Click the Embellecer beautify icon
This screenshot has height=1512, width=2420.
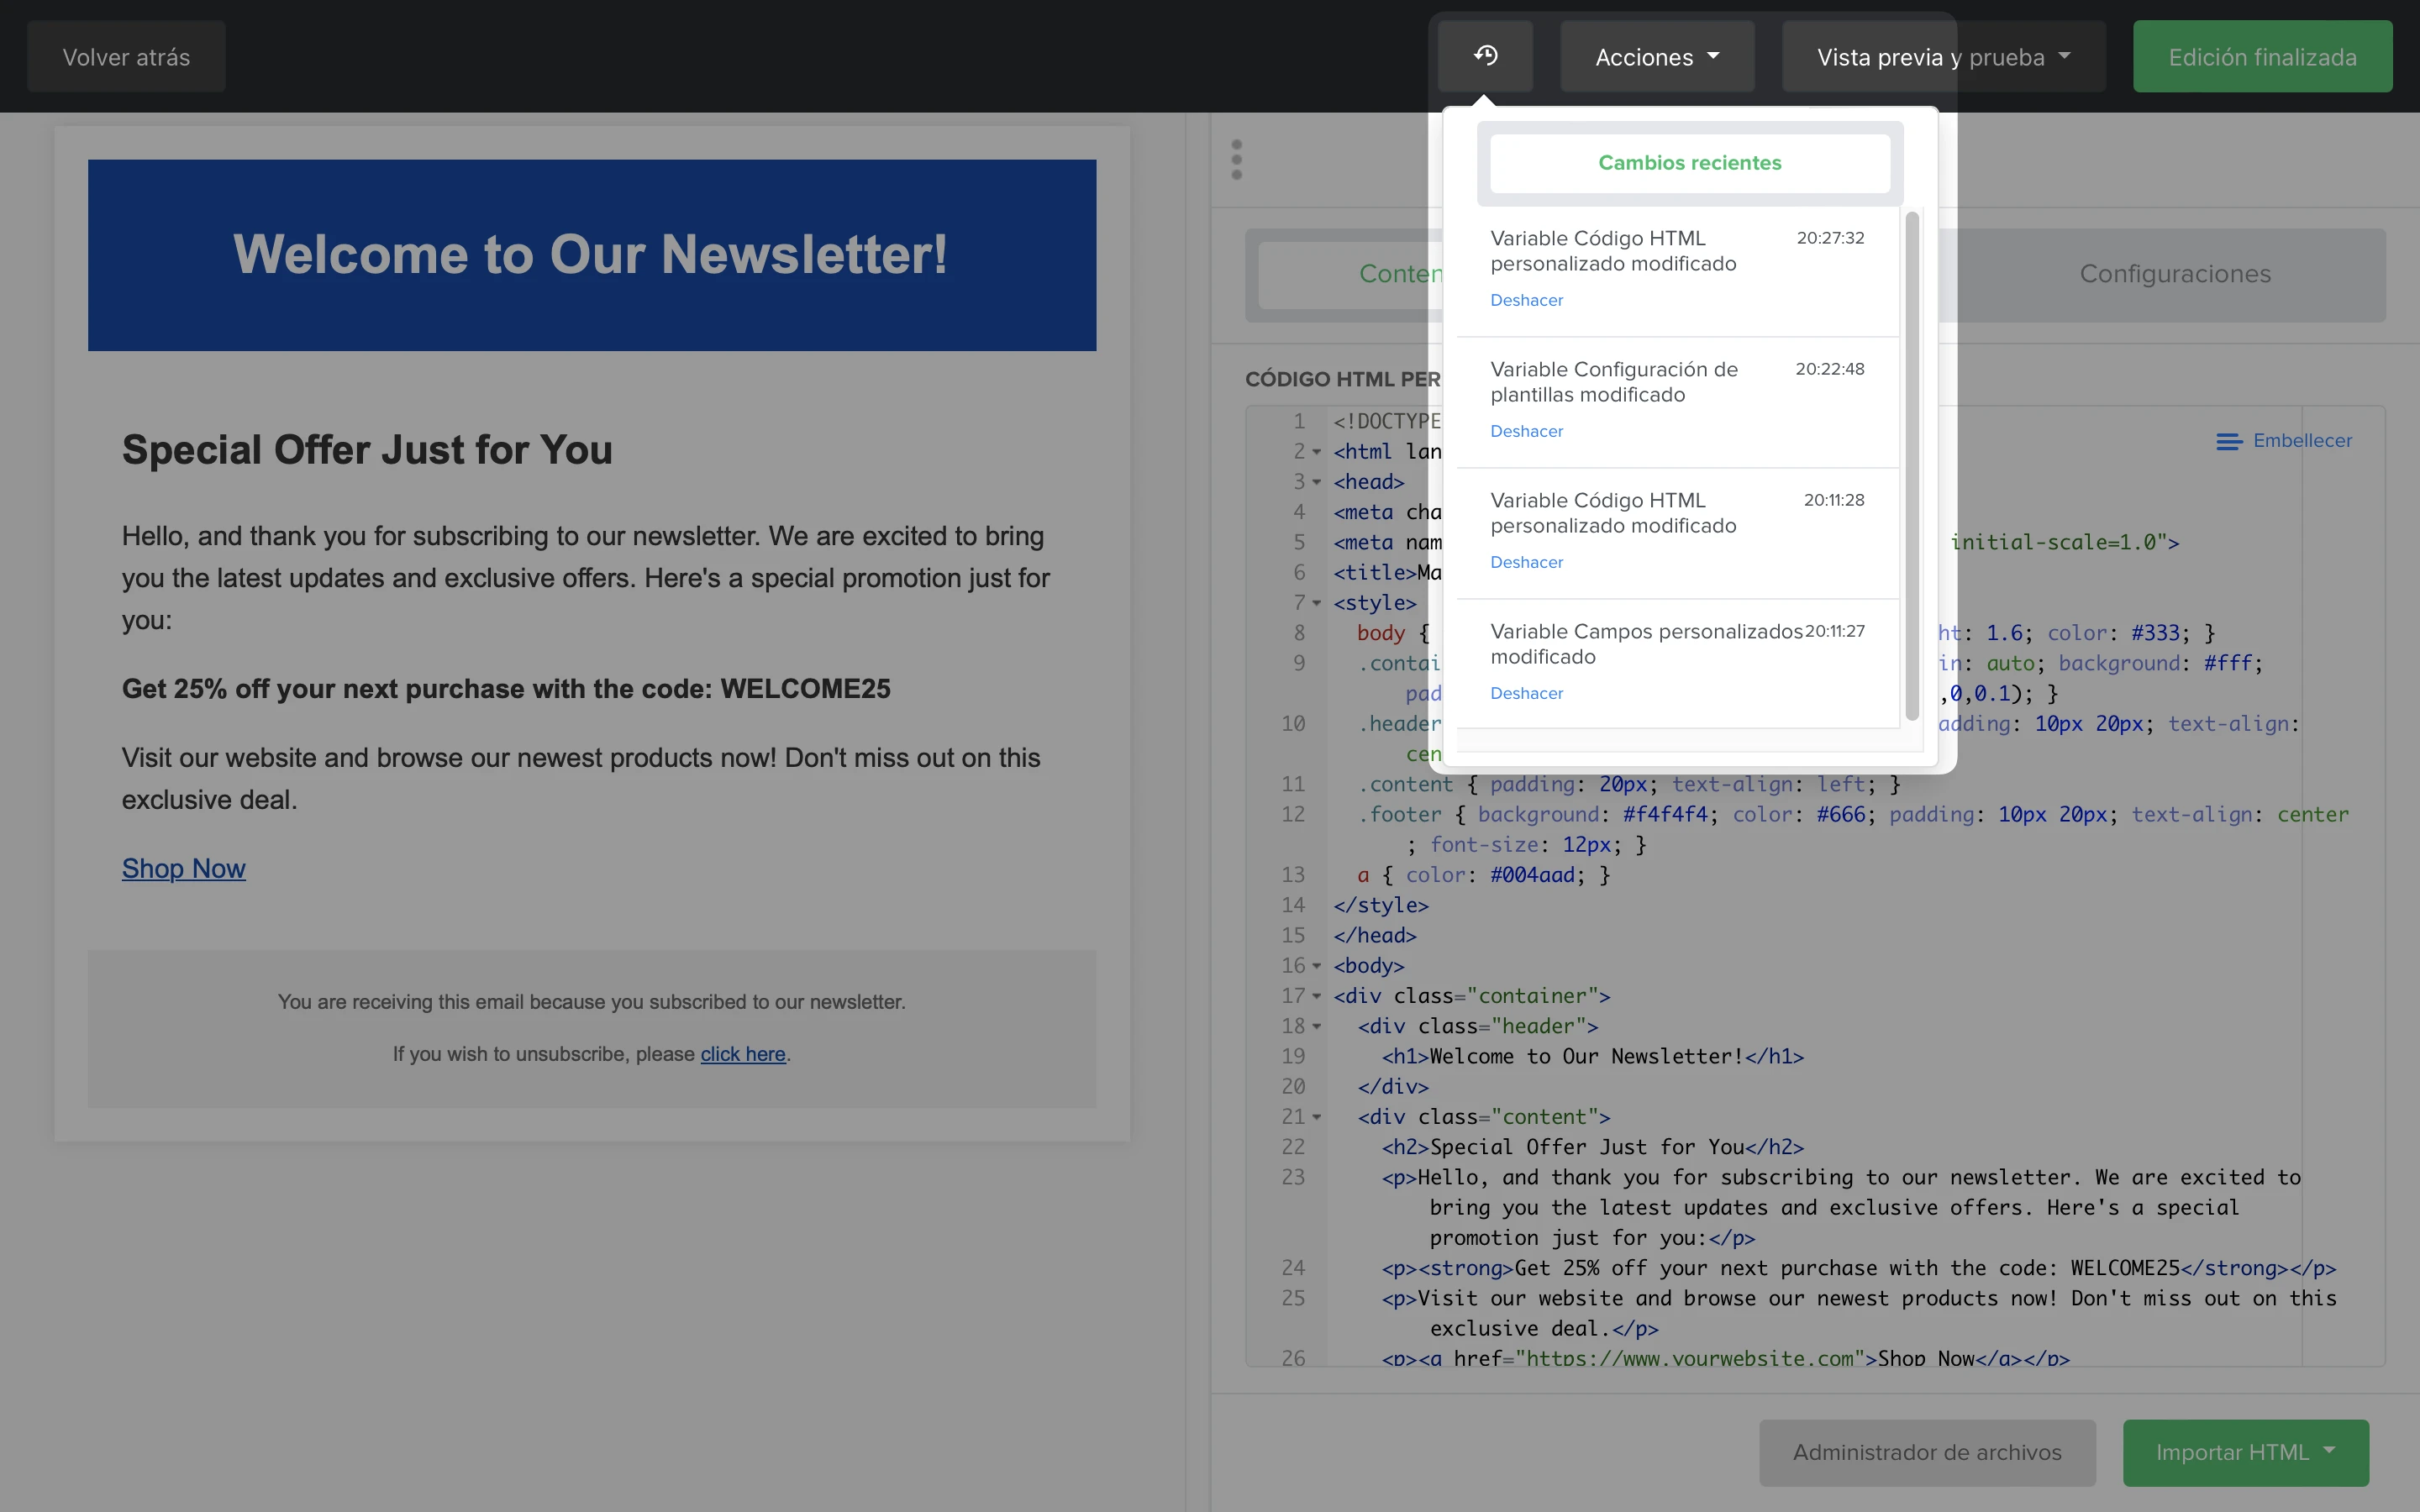[x=2228, y=441]
